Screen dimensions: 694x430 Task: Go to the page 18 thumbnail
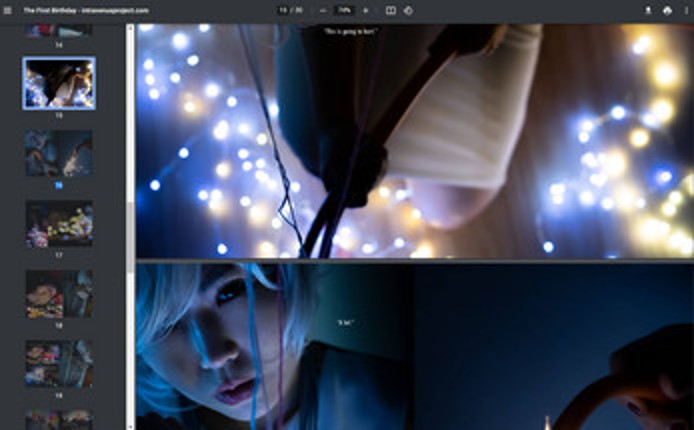(59, 293)
